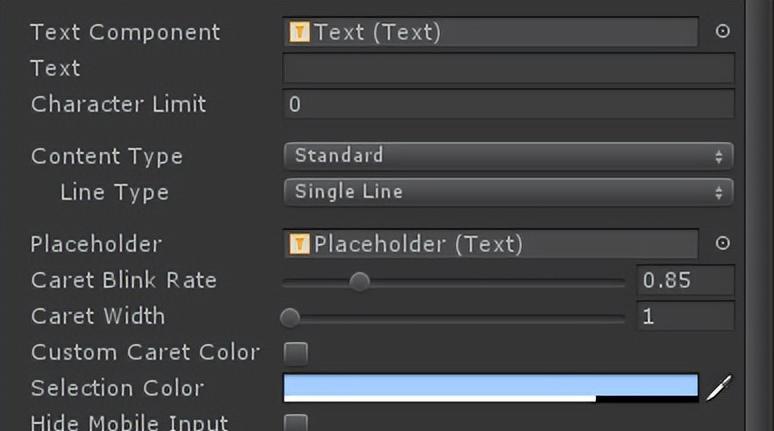This screenshot has height=431, width=774.
Task: Open Line Type dropdown showing Single Line
Action: tap(508, 192)
